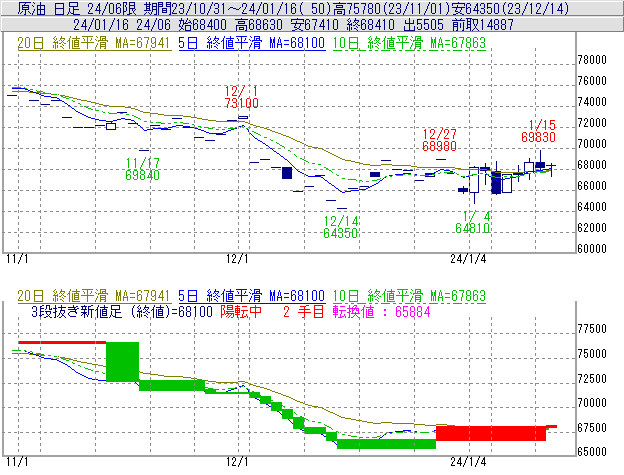Click the 77500 axis label on the lower chart
The height and width of the screenshot is (475, 624).
coord(592,329)
